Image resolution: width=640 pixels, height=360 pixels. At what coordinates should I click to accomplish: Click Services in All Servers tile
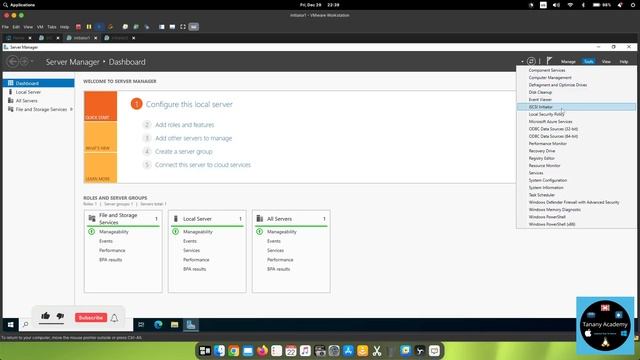(276, 251)
